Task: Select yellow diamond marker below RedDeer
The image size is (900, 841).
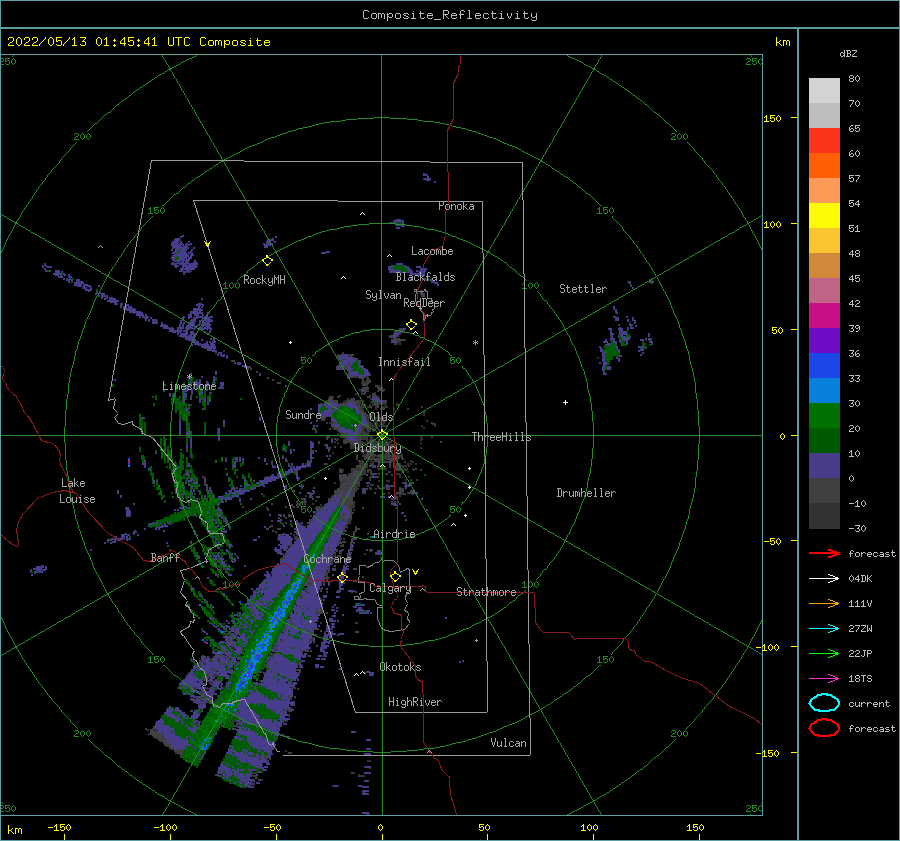Action: pyautogui.click(x=411, y=325)
